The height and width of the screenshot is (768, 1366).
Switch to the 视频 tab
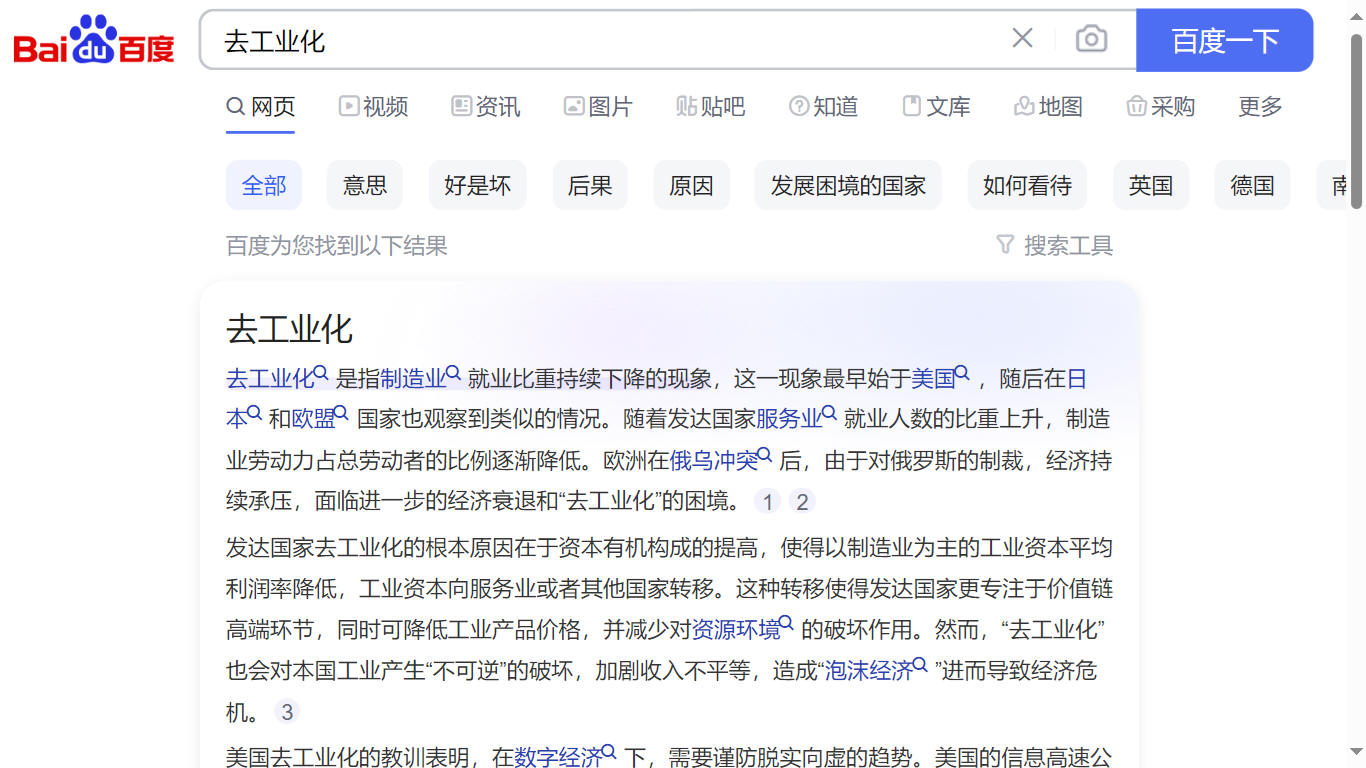pyautogui.click(x=374, y=106)
